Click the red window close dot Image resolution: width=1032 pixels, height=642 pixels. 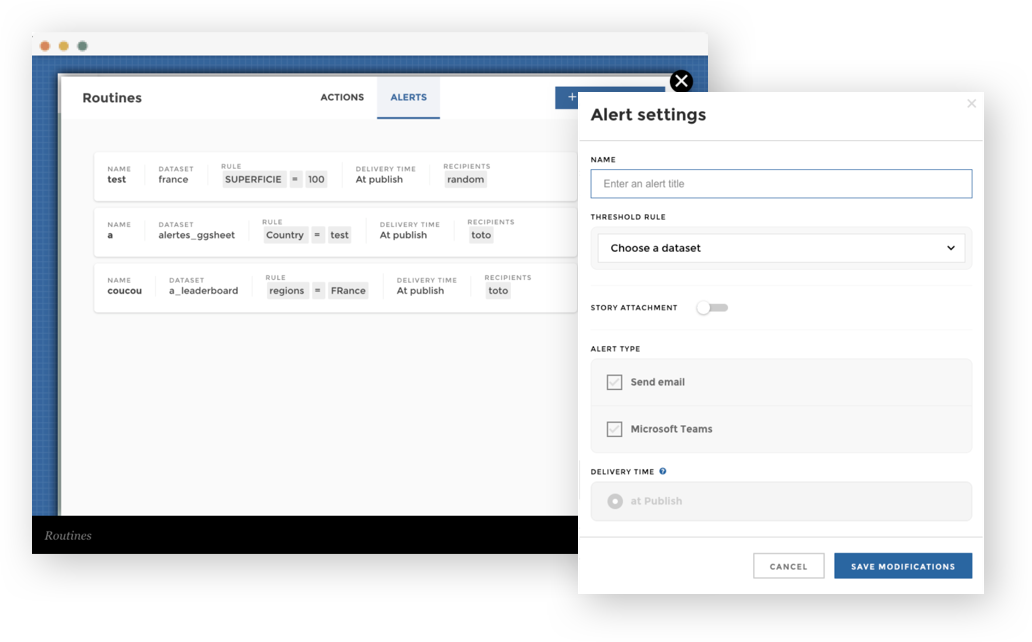click(x=45, y=46)
